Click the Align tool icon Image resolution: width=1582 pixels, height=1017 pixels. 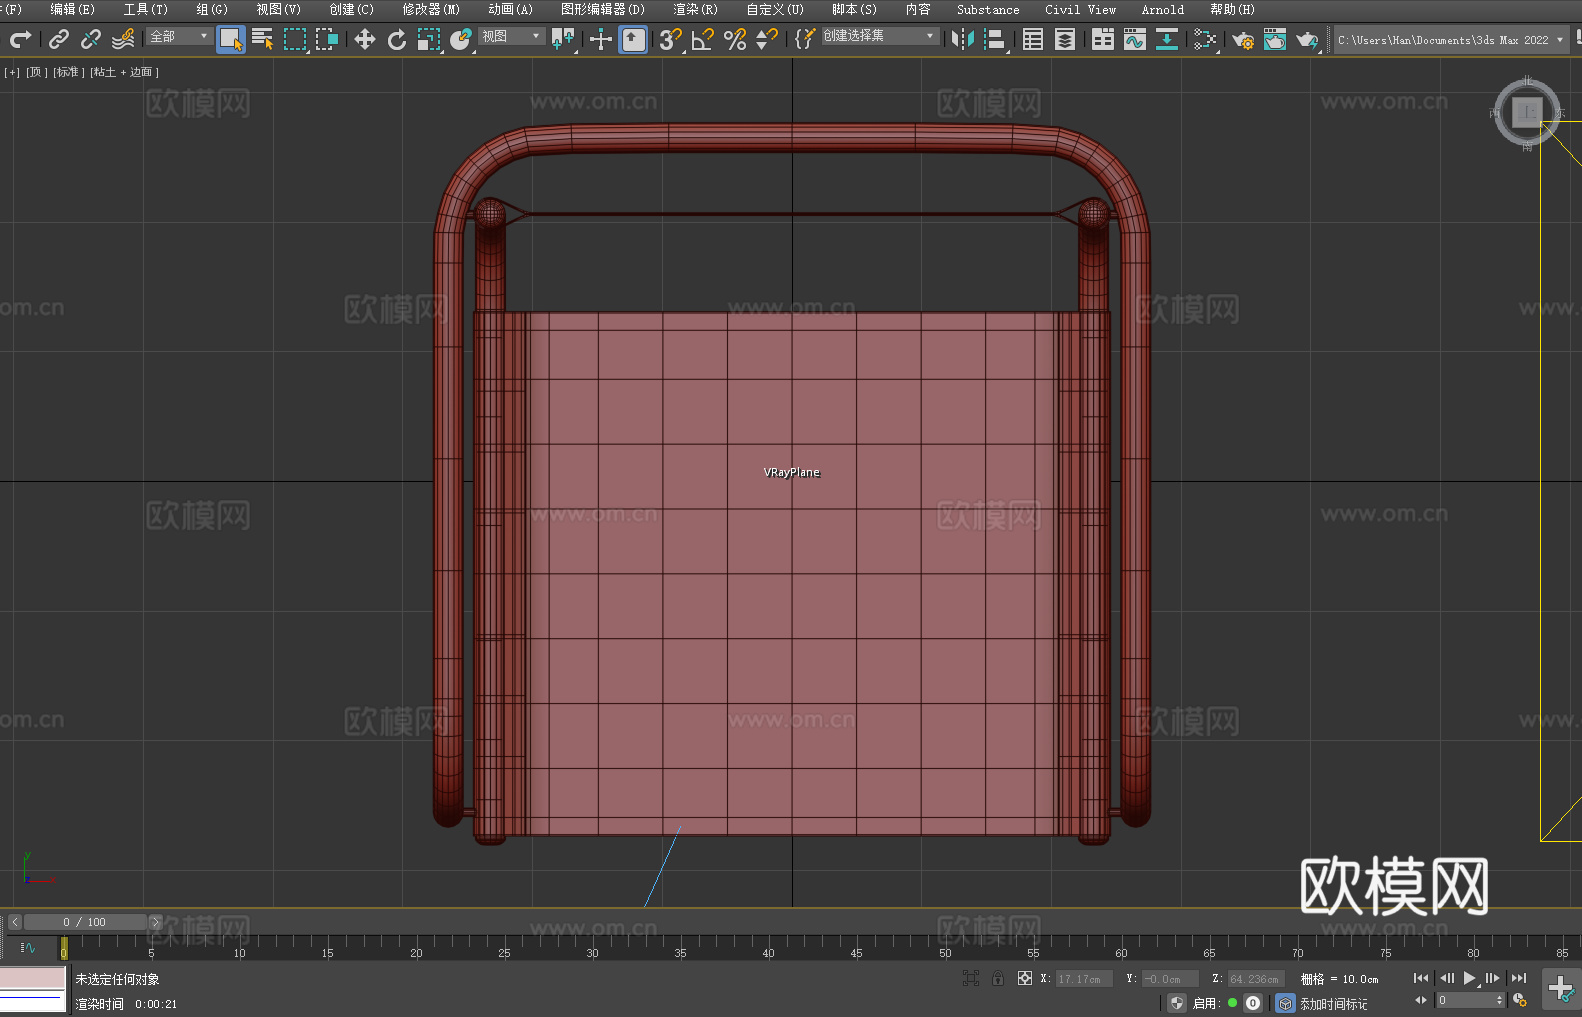[995, 39]
